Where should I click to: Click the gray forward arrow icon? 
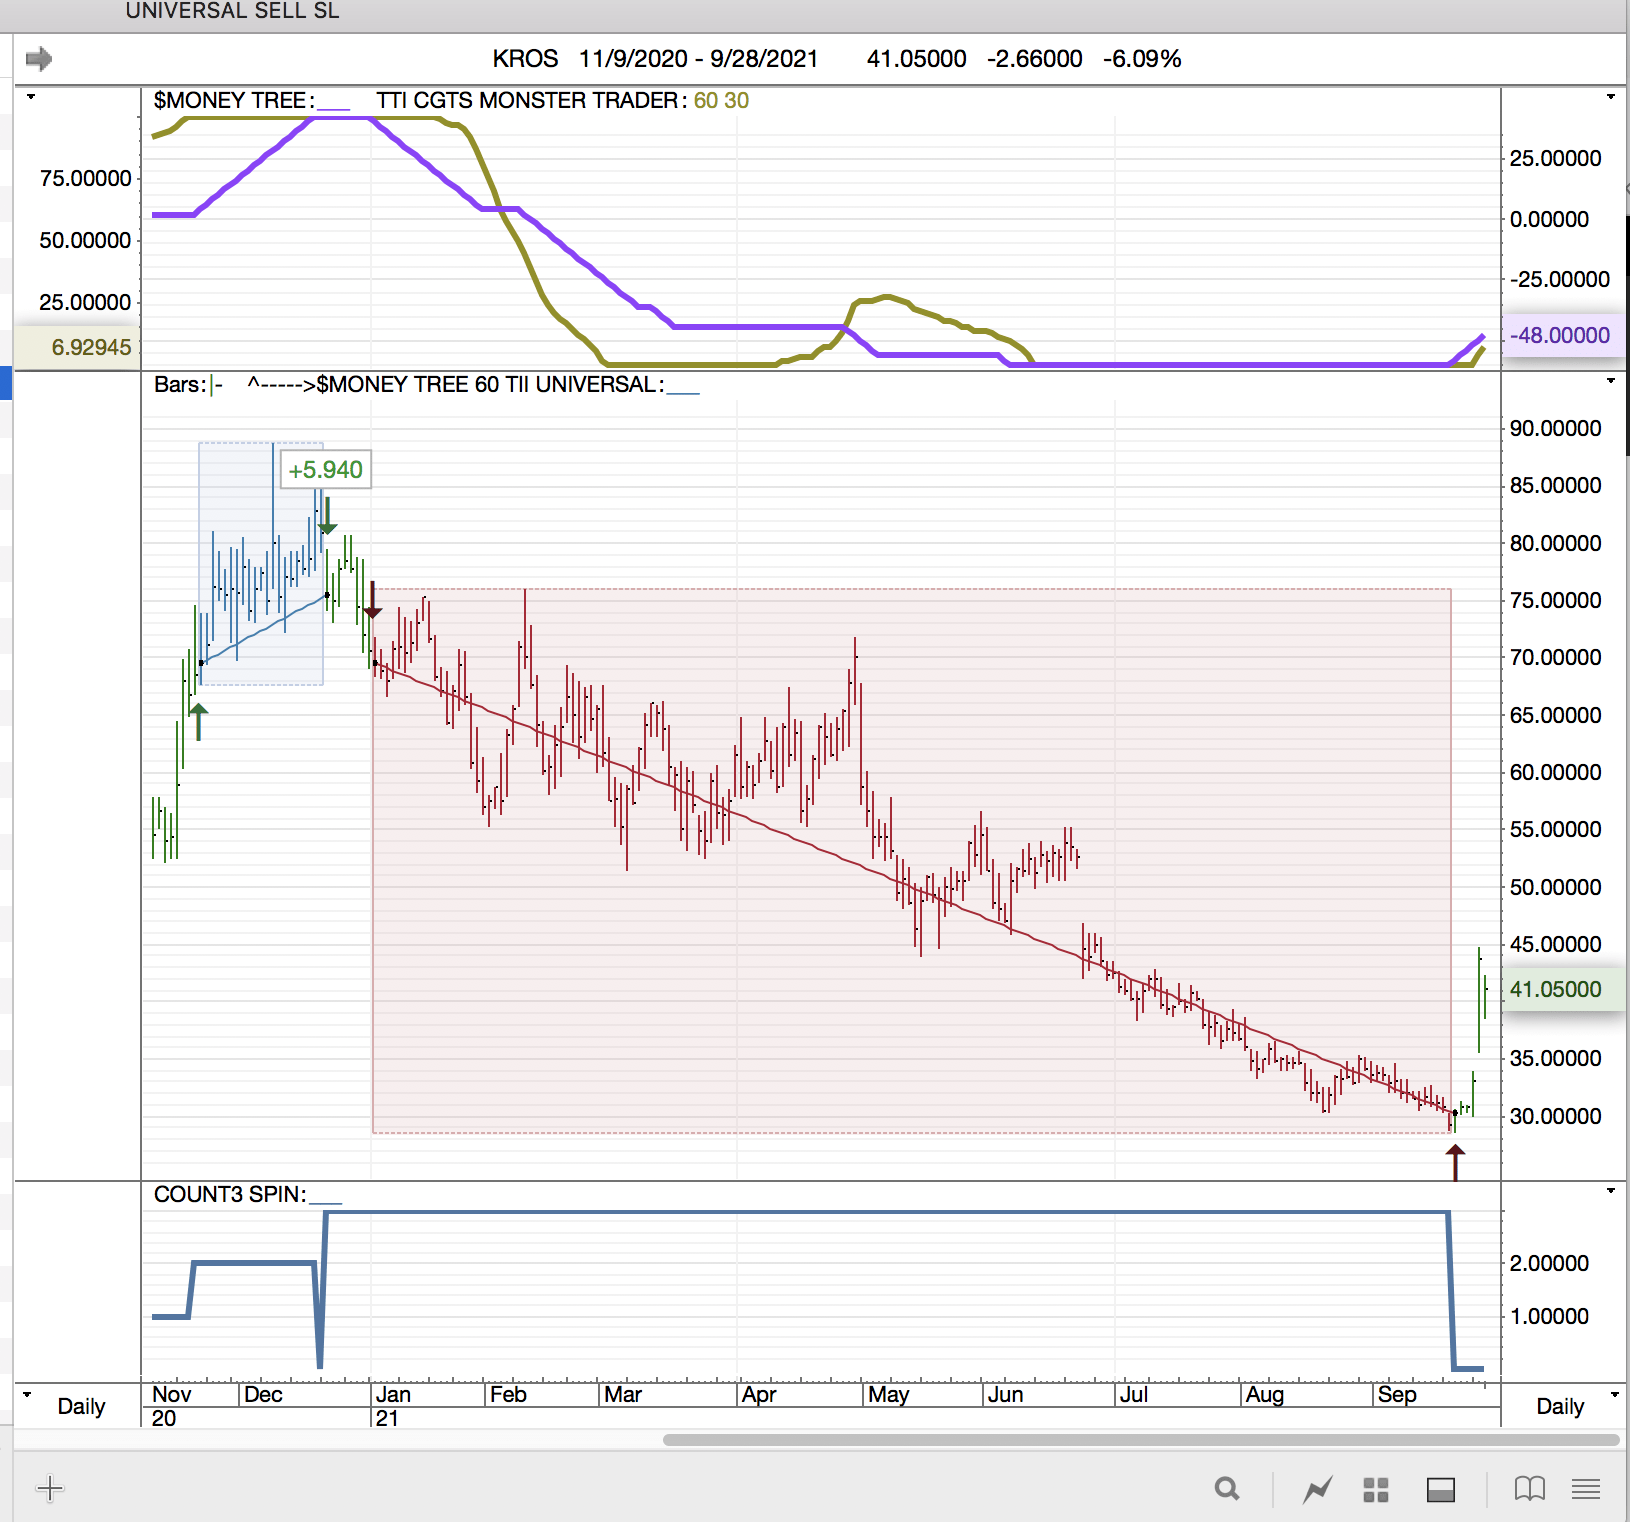pos(38,59)
